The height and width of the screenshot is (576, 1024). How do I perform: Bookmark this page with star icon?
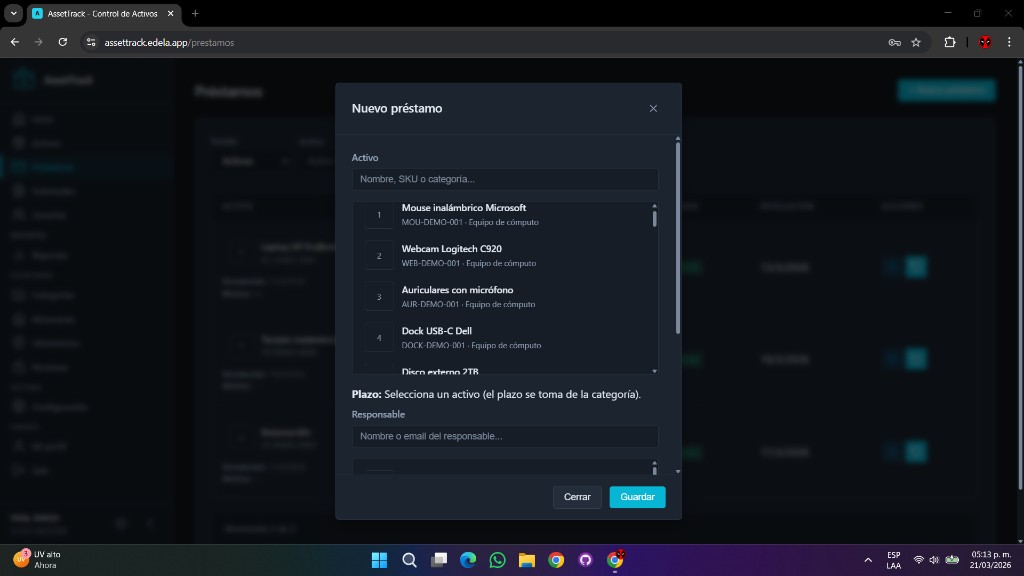point(915,42)
